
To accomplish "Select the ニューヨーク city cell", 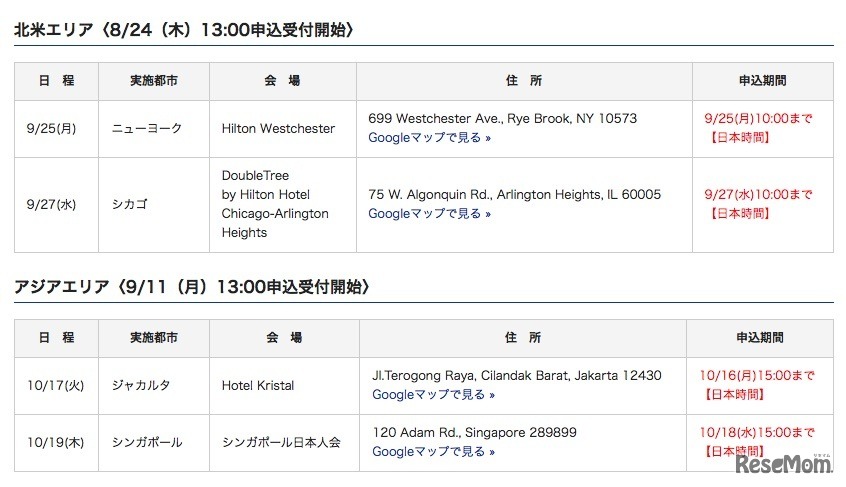I will (x=146, y=129).
